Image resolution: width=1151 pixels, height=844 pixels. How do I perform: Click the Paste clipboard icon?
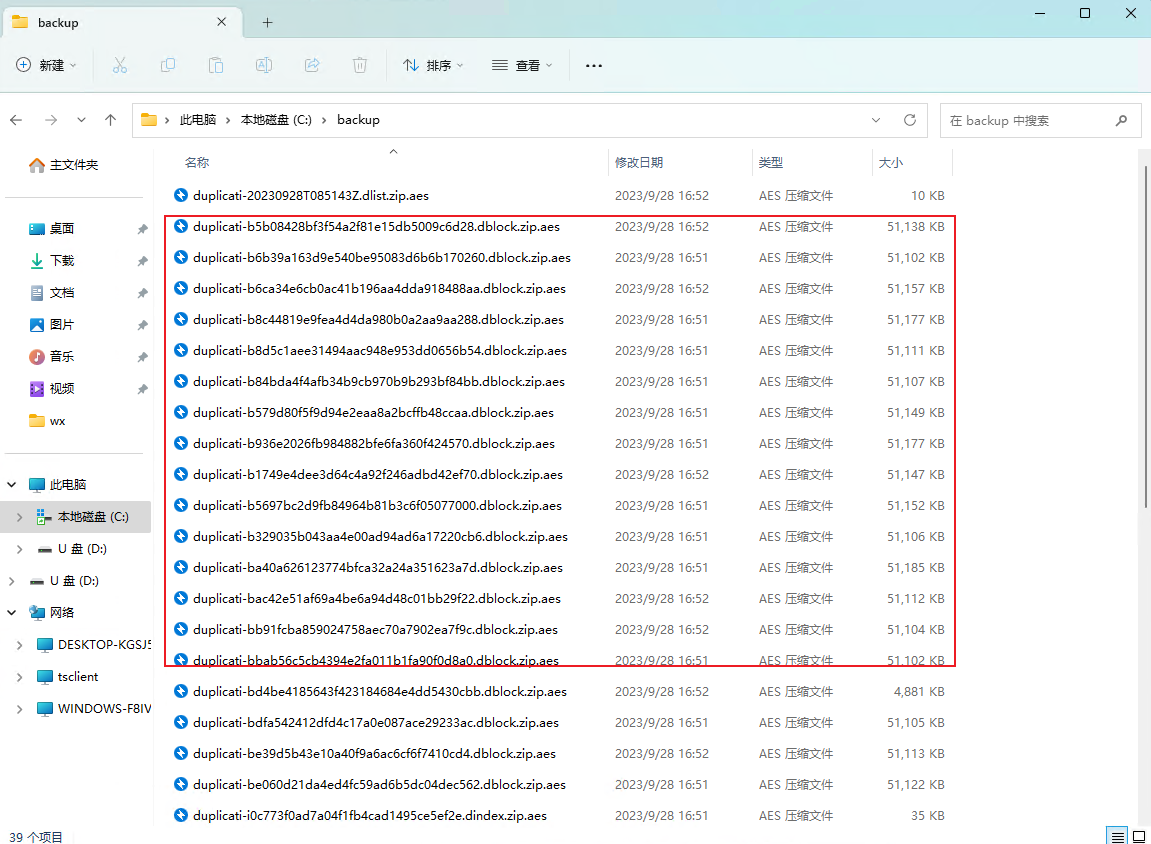(216, 65)
